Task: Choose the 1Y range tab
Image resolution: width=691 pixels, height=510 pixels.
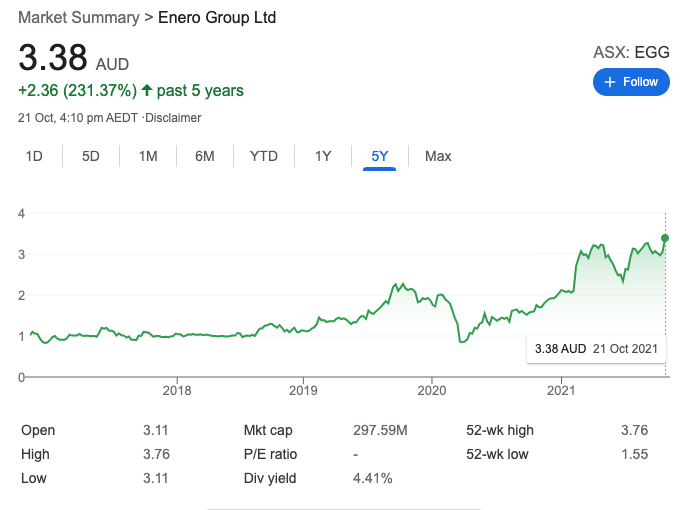Action: tap(323, 156)
